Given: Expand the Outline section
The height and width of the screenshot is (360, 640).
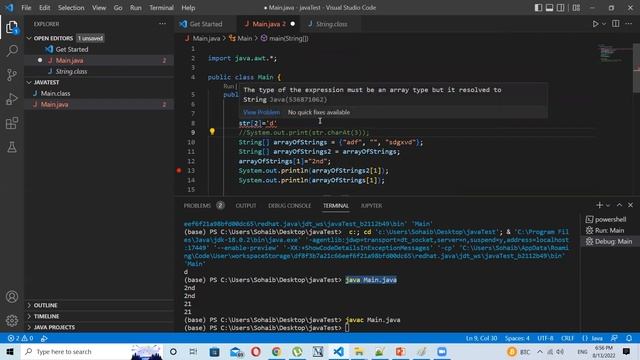Looking at the screenshot, I should 45,305.
